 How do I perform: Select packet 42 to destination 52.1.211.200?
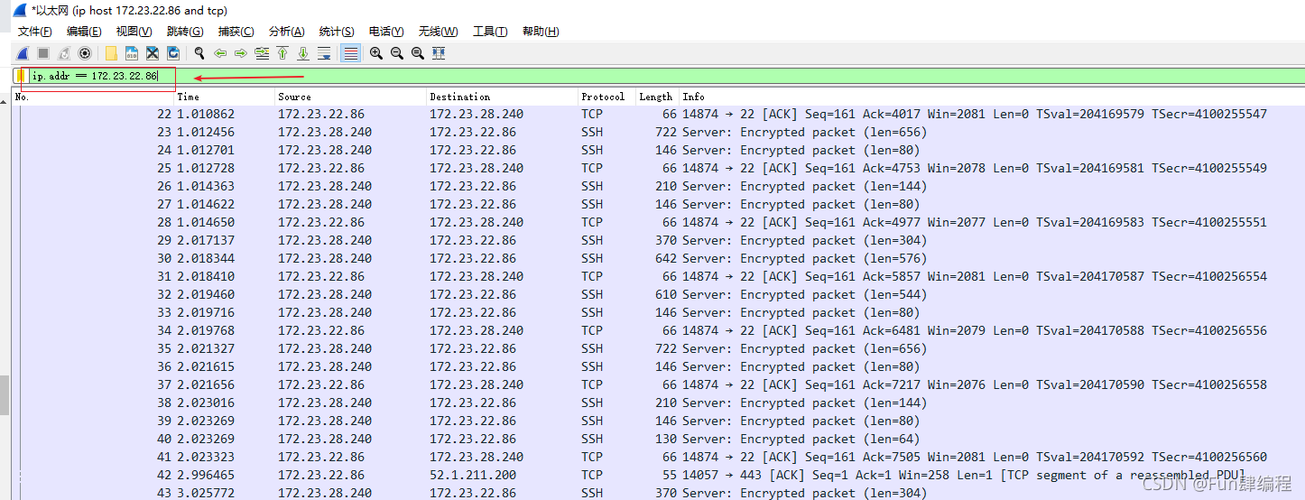[x=658, y=475]
